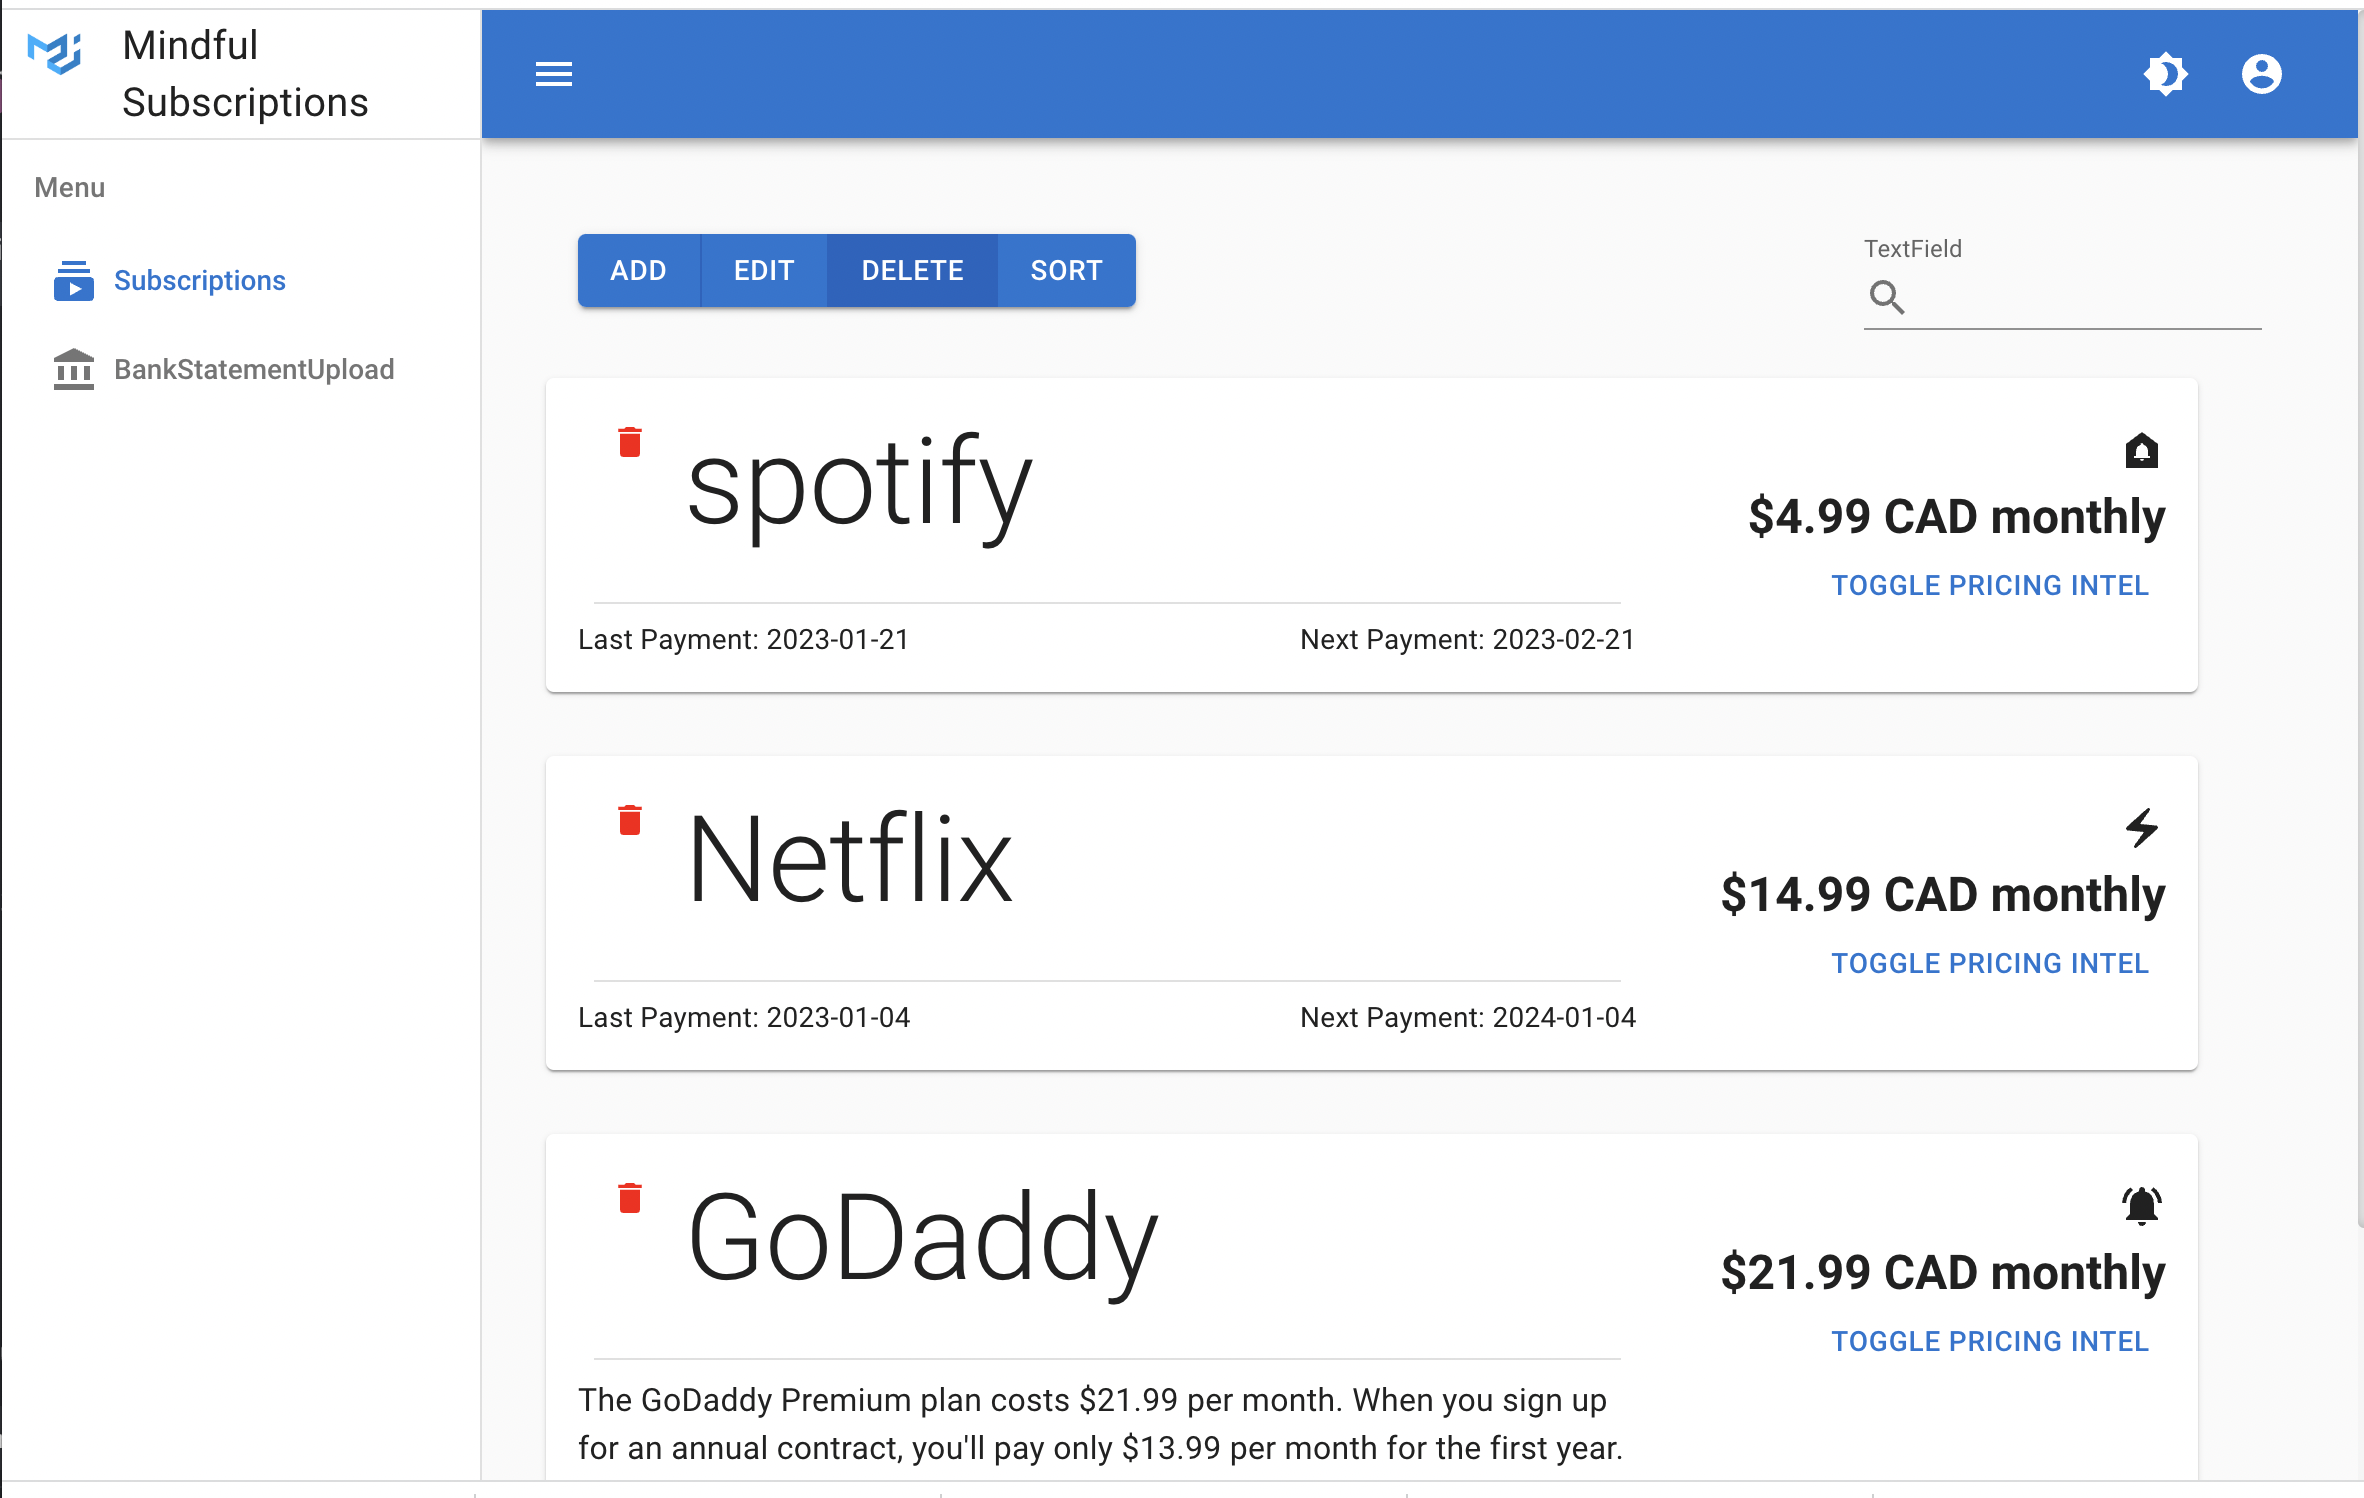Open the SORT options
The height and width of the screenshot is (1498, 2364).
pos(1066,271)
